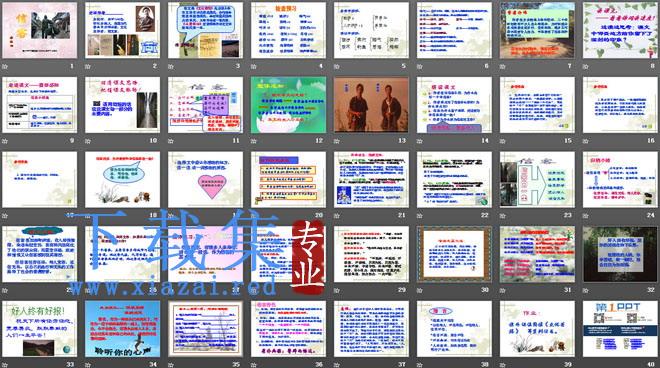This screenshot has width=660, height=368.
Task: Click animation star icon under slide 29
Action: point(337,290)
